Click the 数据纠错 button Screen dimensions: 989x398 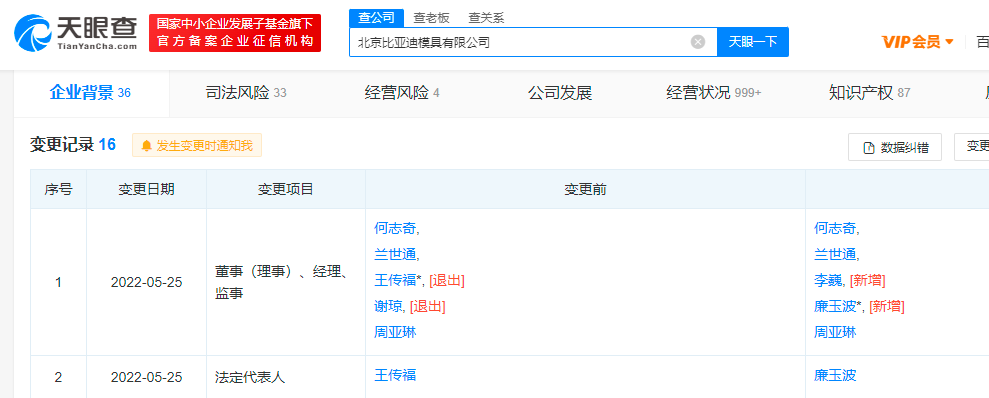point(895,148)
